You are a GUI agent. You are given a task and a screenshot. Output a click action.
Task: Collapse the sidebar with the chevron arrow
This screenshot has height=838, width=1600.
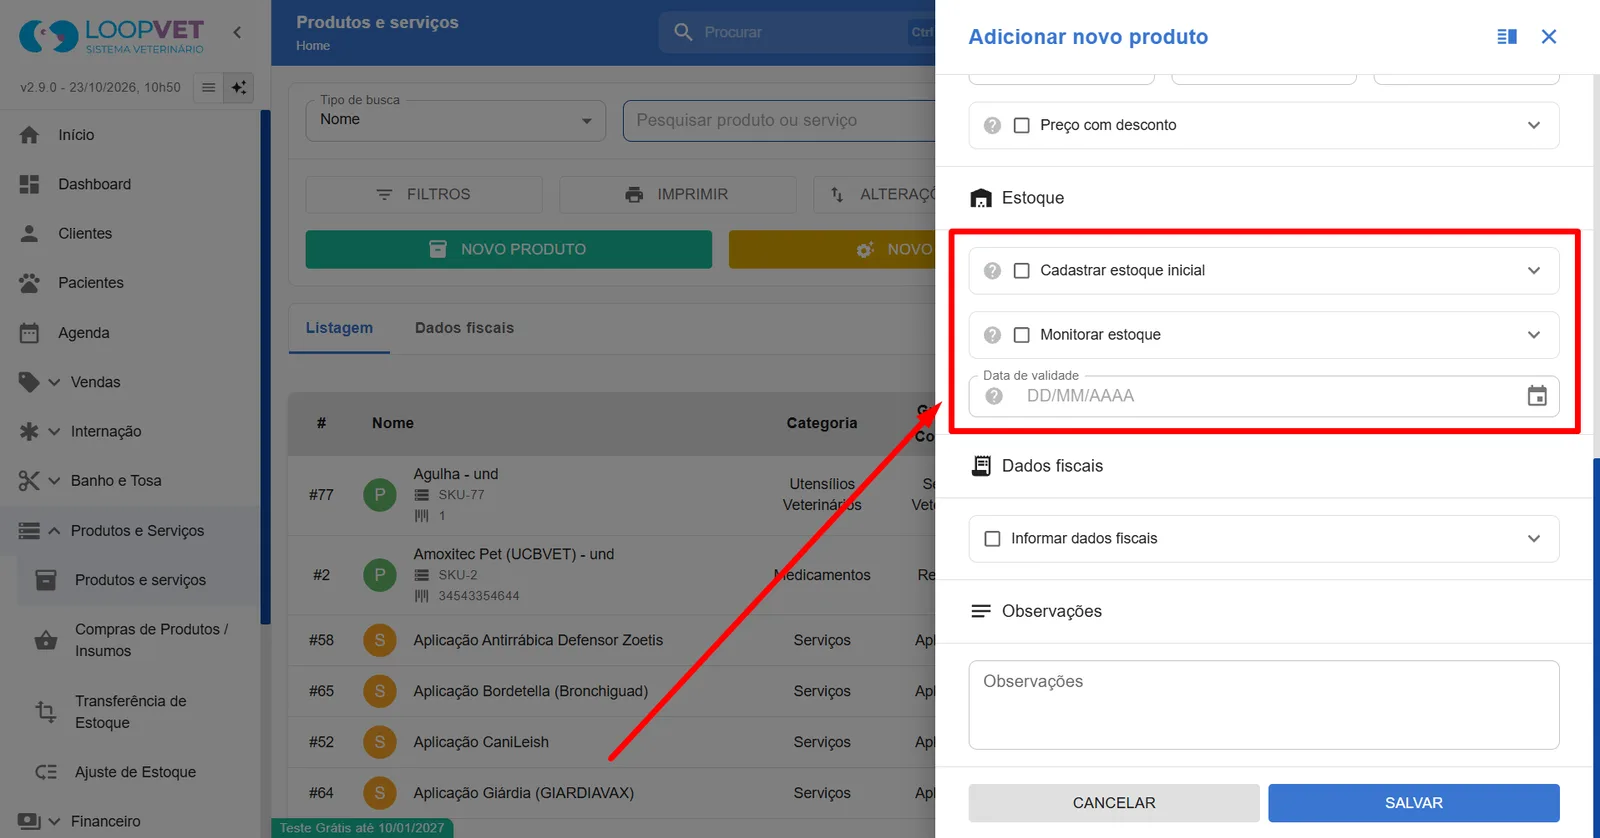pyautogui.click(x=237, y=32)
